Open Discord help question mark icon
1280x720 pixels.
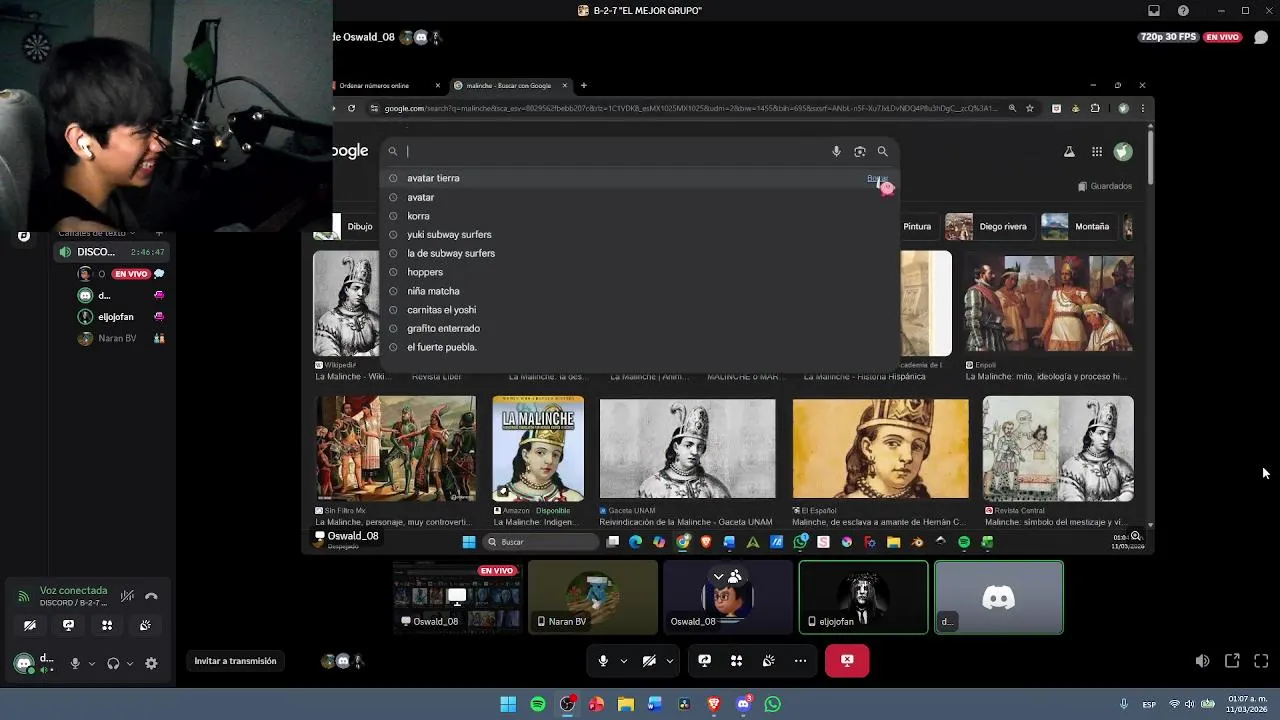(1184, 11)
